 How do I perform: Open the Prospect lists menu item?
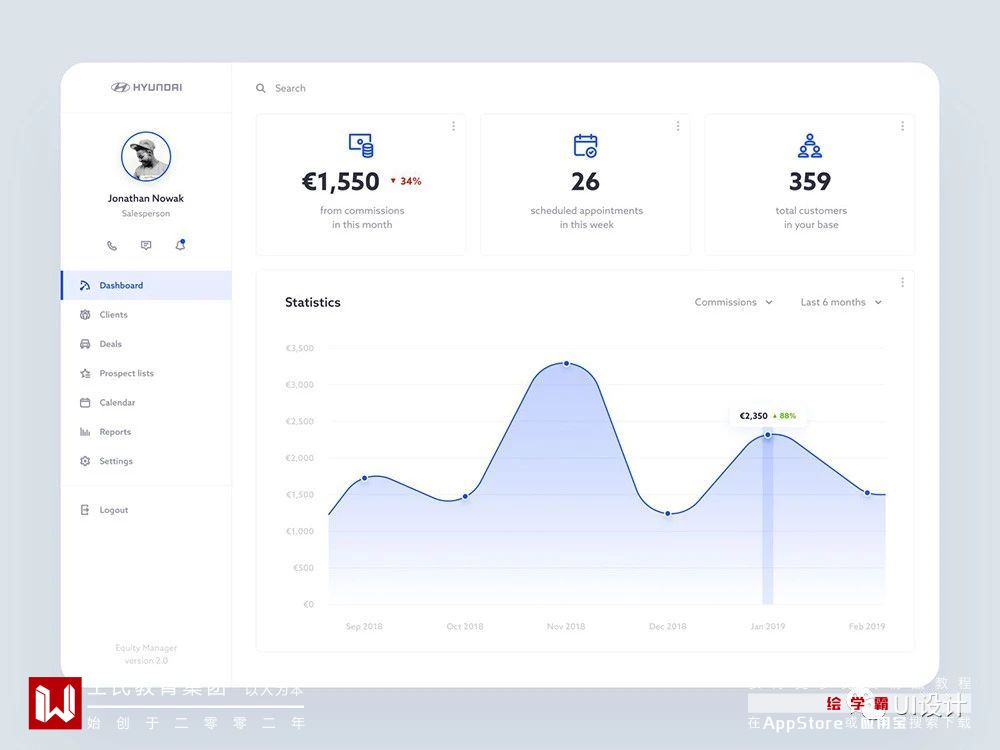(x=147, y=373)
